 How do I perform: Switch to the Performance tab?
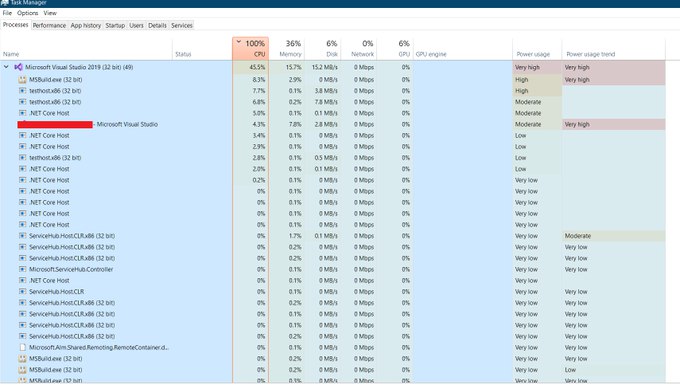pyautogui.click(x=49, y=26)
